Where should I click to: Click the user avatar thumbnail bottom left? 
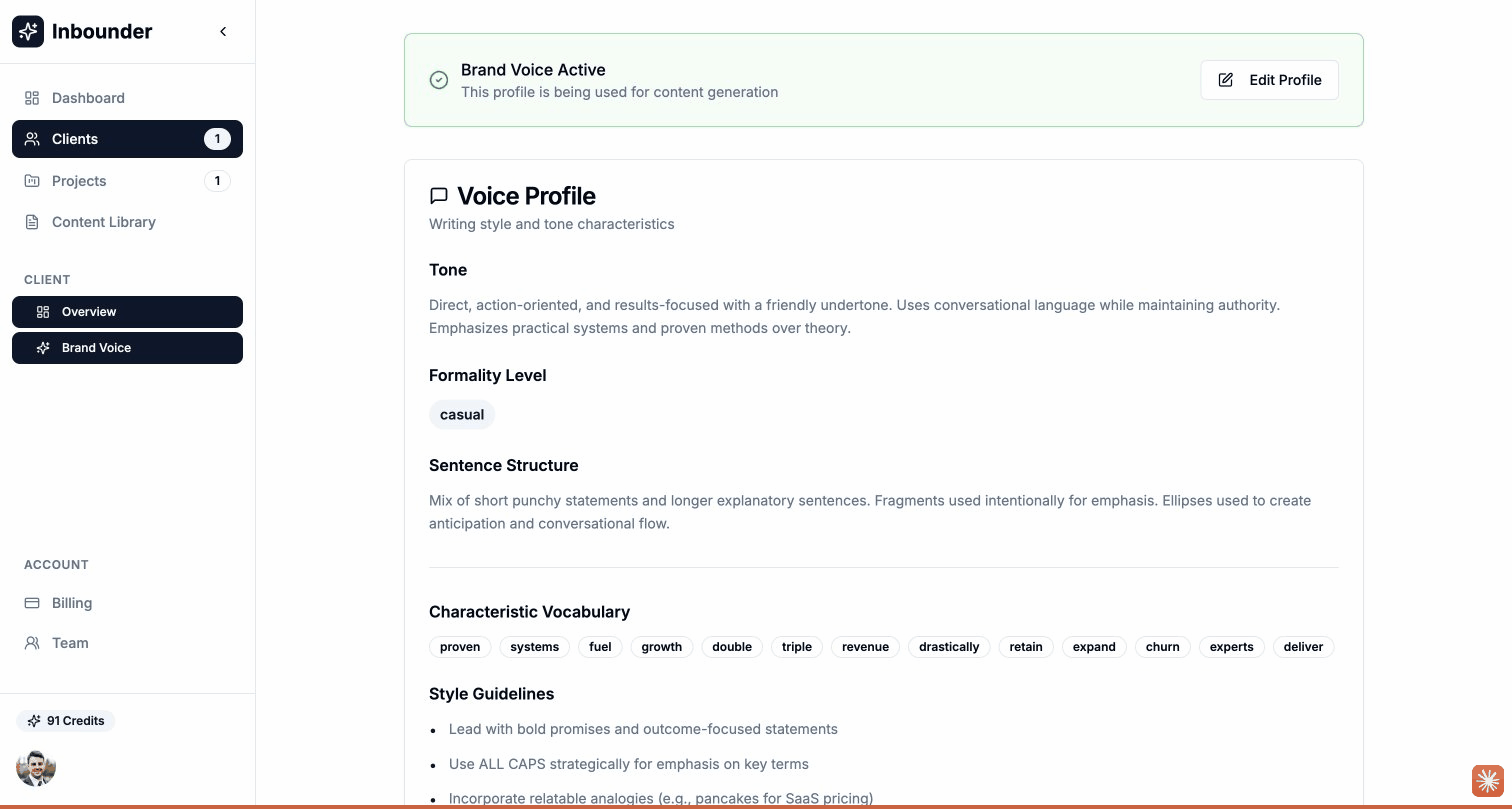click(36, 768)
